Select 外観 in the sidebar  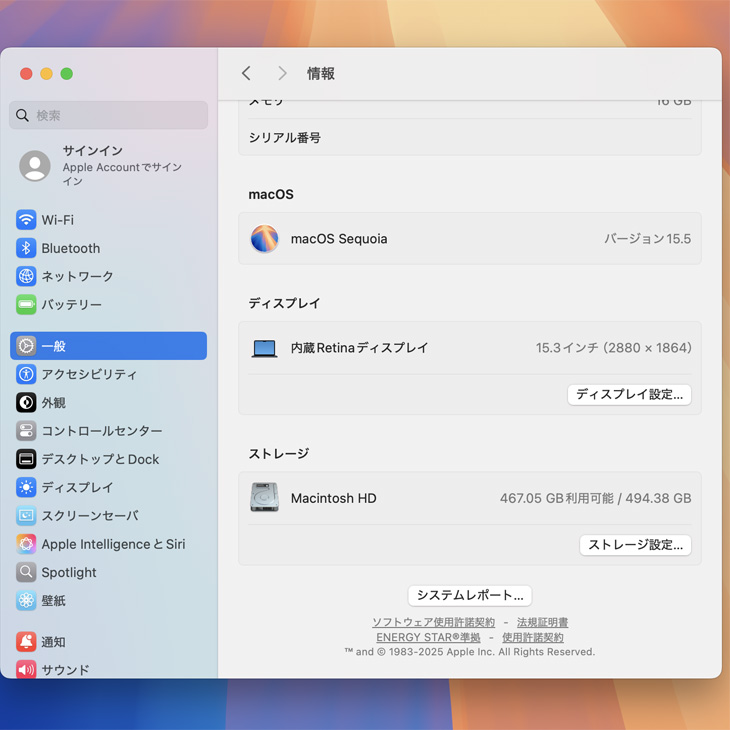click(108, 402)
